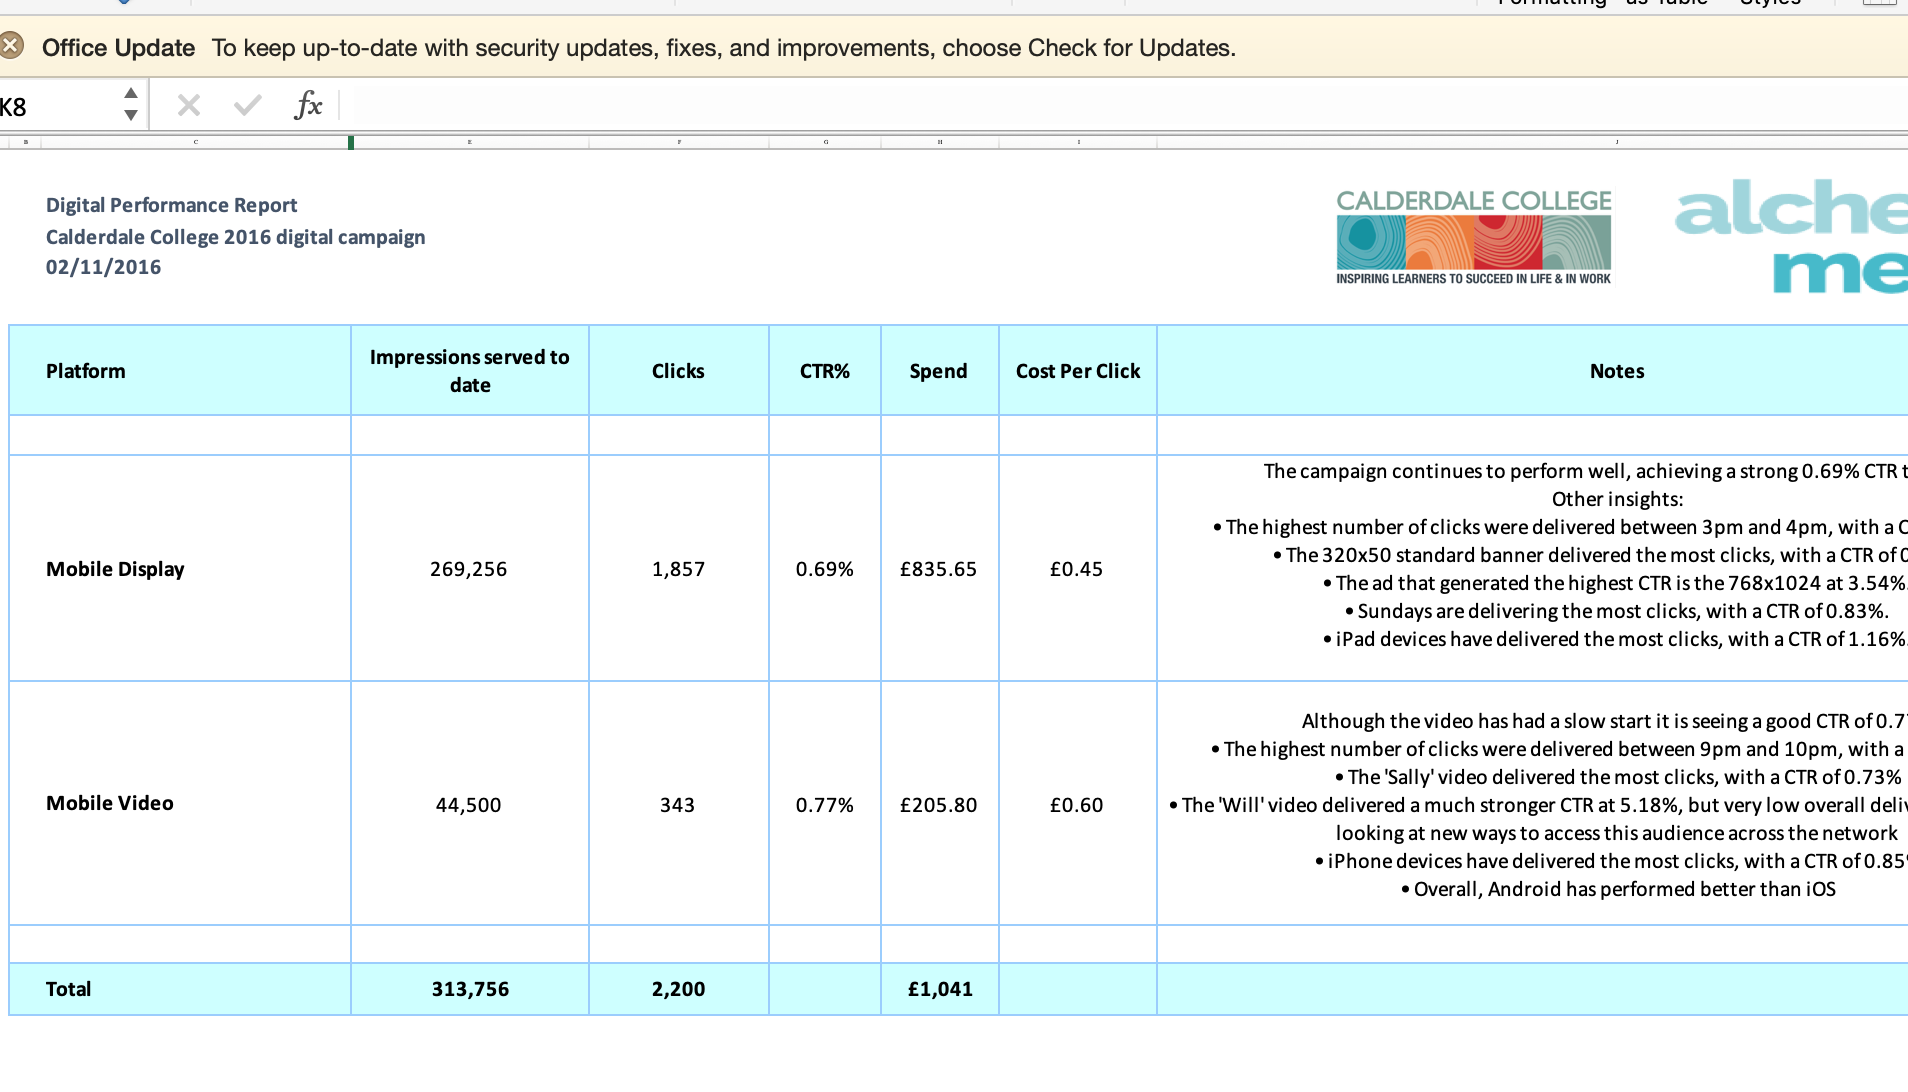Select the CTR% header cell
1908x1092 pixels.
click(825, 370)
